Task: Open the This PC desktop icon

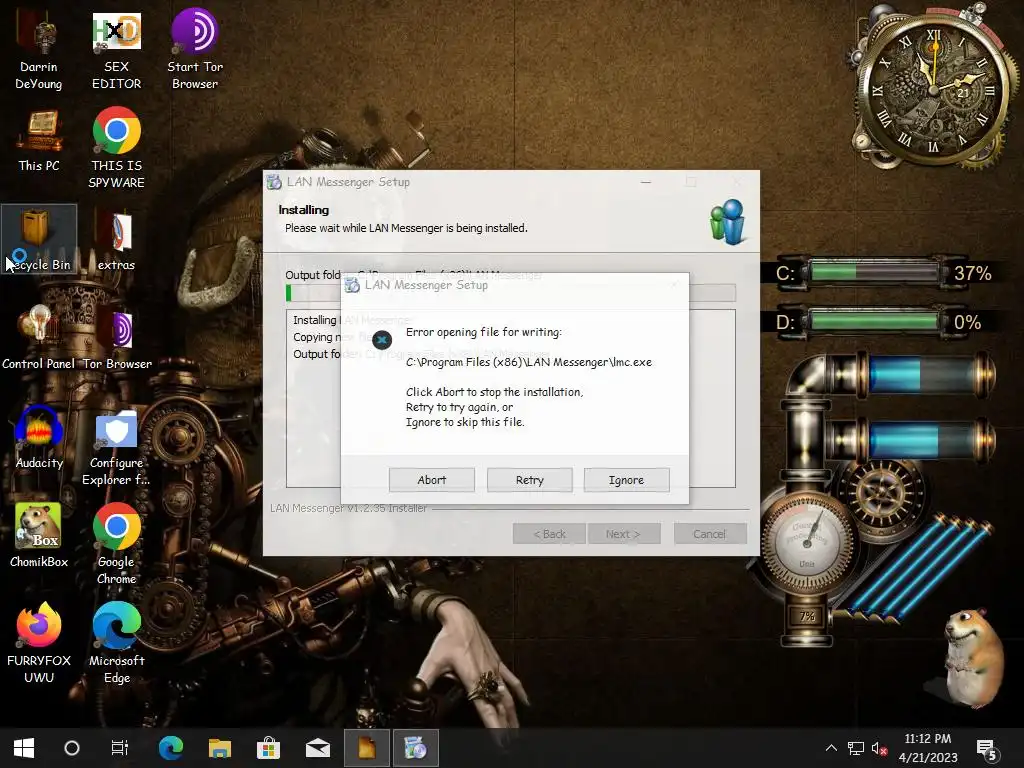Action: pyautogui.click(x=39, y=141)
